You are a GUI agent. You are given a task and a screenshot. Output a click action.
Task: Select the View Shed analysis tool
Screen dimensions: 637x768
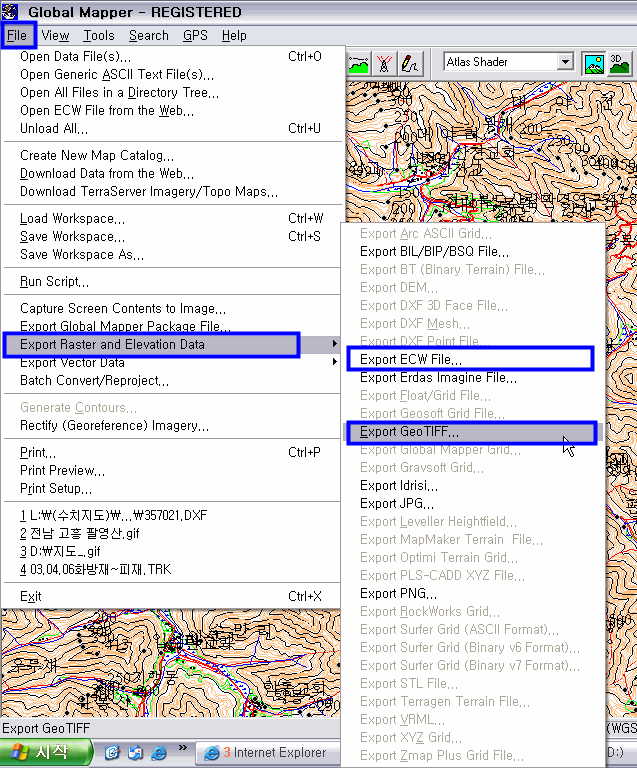pyautogui.click(x=384, y=63)
